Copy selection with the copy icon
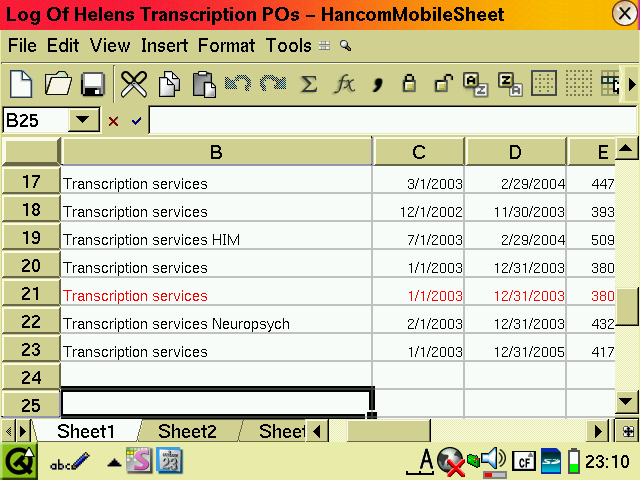Viewport: 640px width, 480px height. tap(169, 84)
